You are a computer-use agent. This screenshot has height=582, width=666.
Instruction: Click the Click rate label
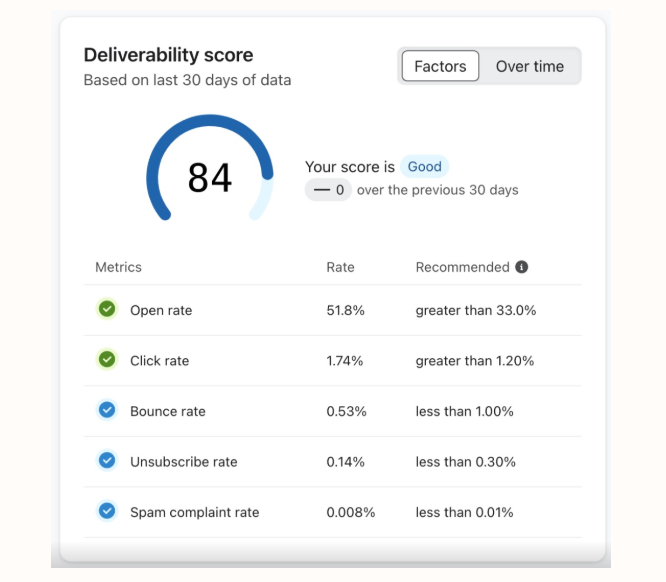[x=160, y=361]
